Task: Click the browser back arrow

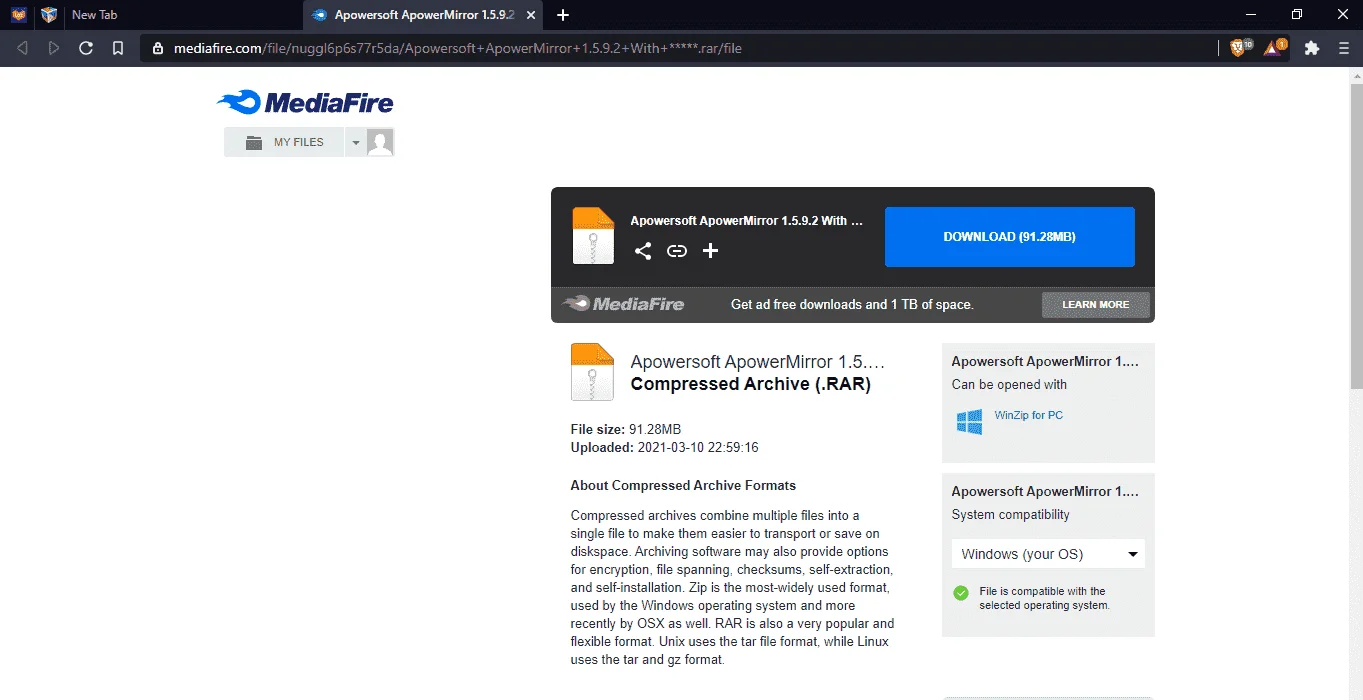Action: 22,48
